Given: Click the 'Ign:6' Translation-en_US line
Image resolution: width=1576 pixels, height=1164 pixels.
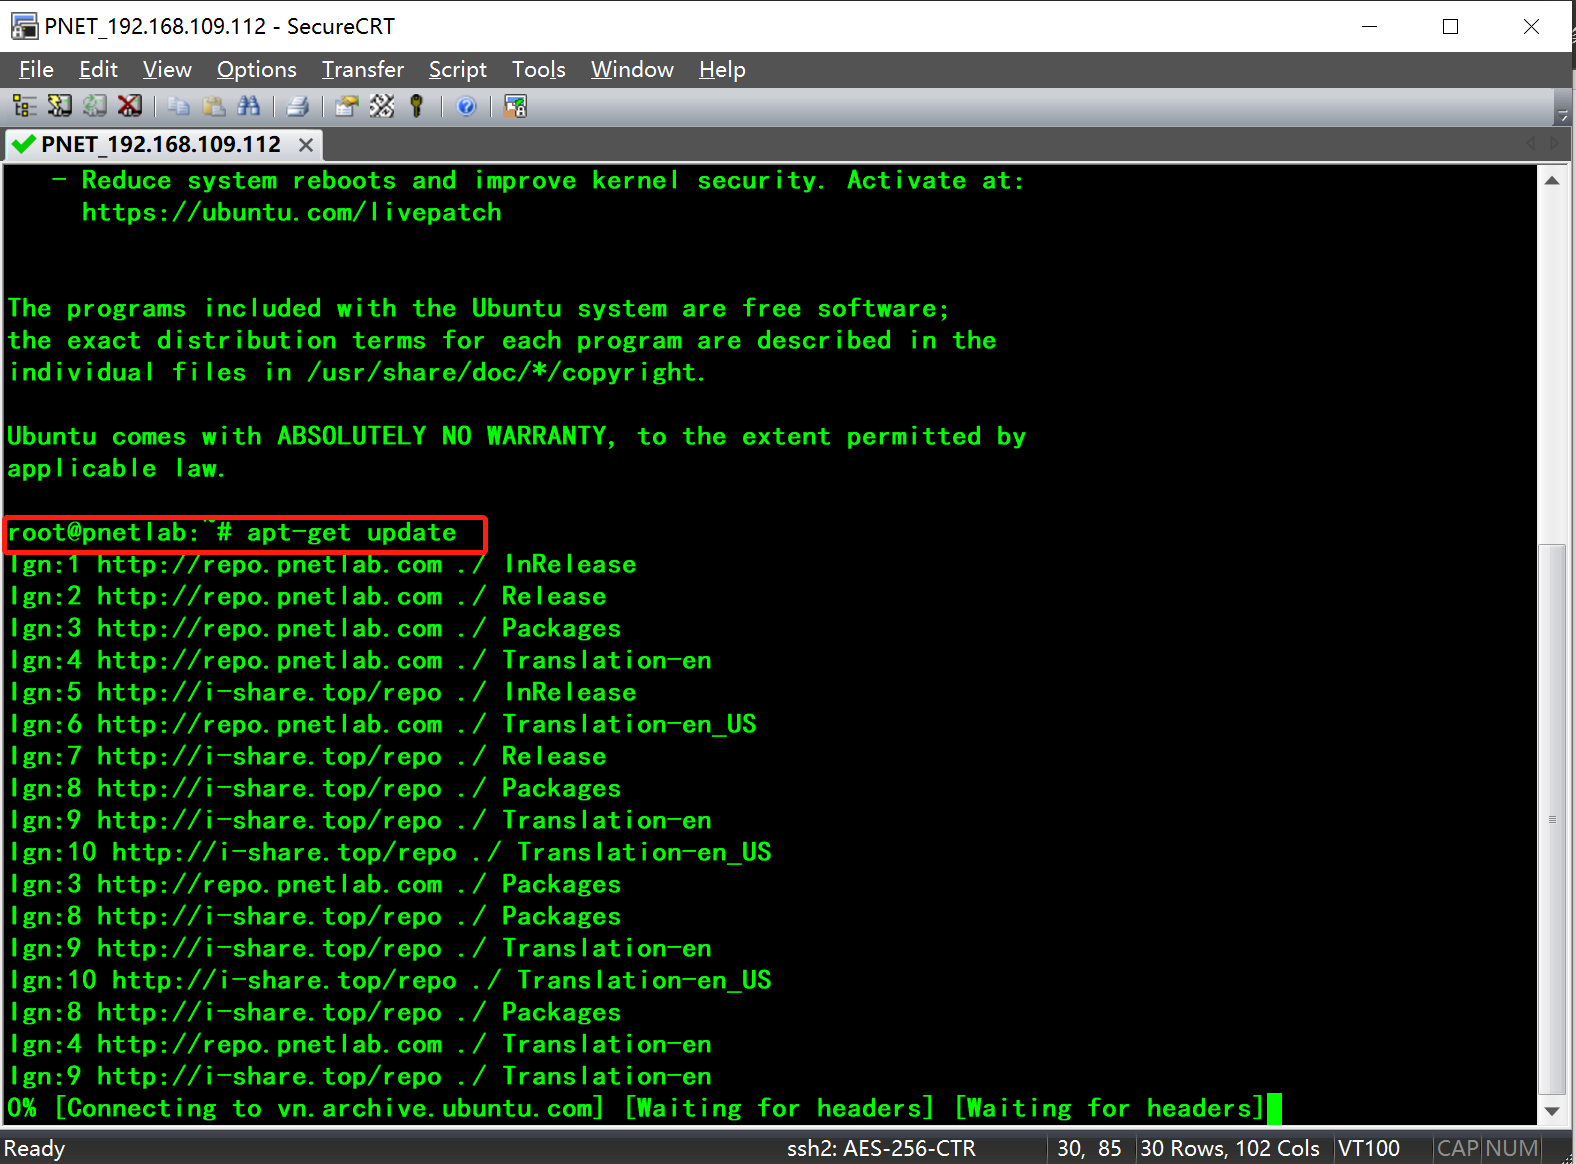Looking at the screenshot, I should click(x=383, y=724).
